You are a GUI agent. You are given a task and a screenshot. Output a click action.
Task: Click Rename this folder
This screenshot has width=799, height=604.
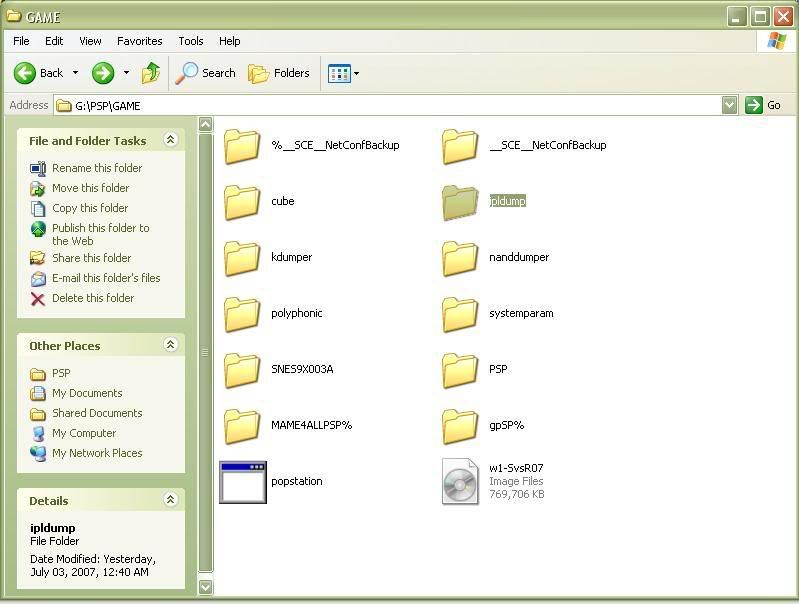(97, 168)
